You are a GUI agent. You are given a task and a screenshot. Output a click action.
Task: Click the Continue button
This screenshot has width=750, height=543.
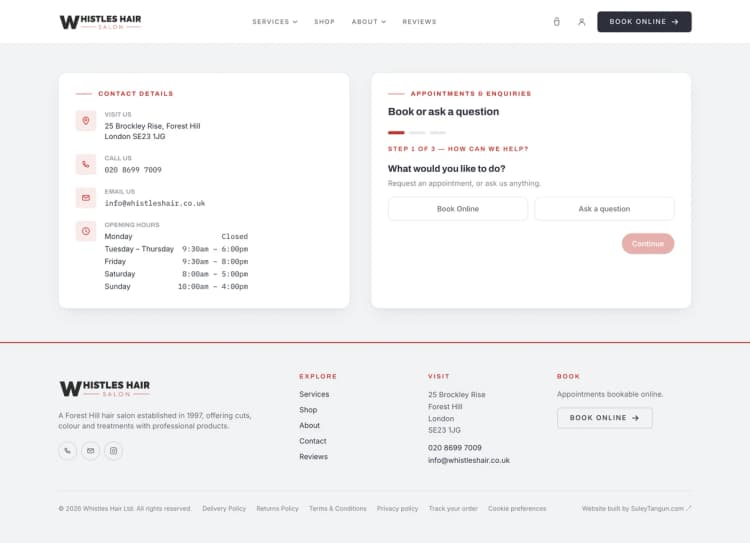tap(648, 244)
